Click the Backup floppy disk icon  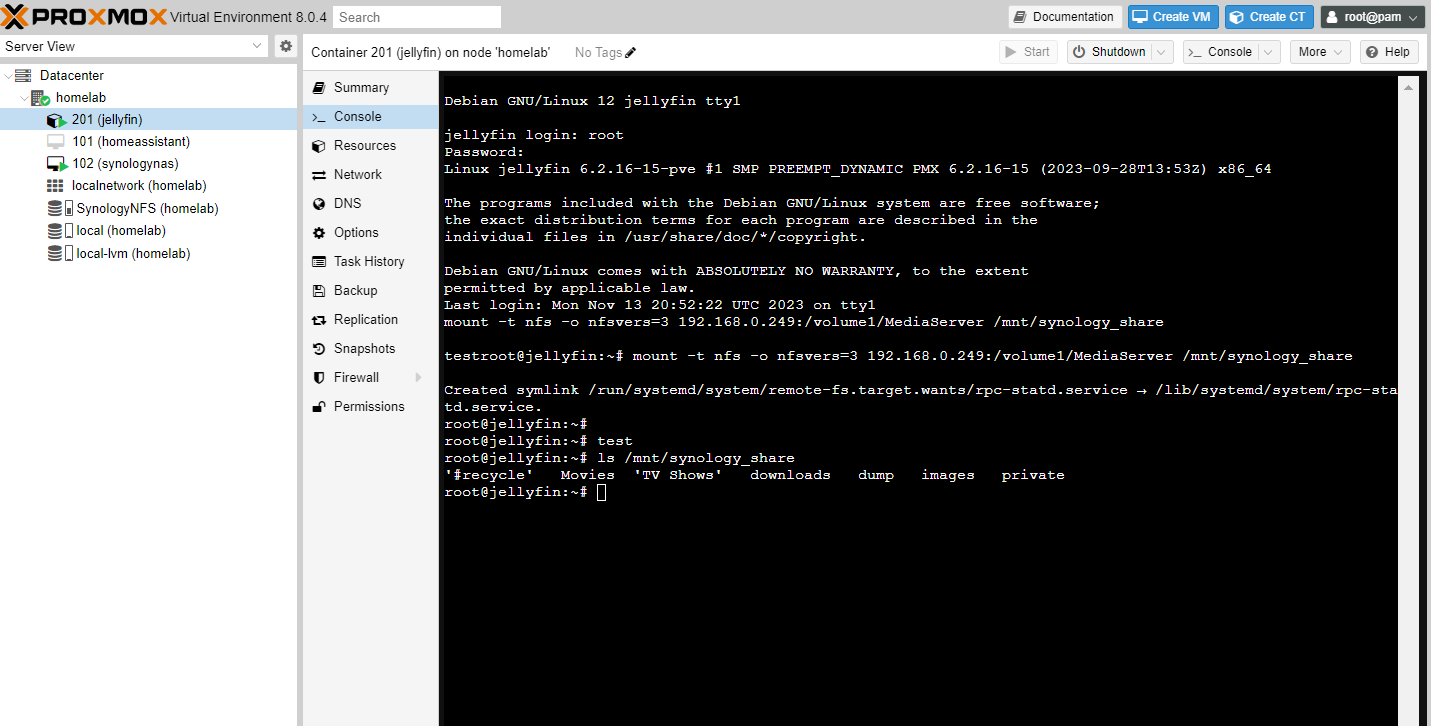coord(319,290)
